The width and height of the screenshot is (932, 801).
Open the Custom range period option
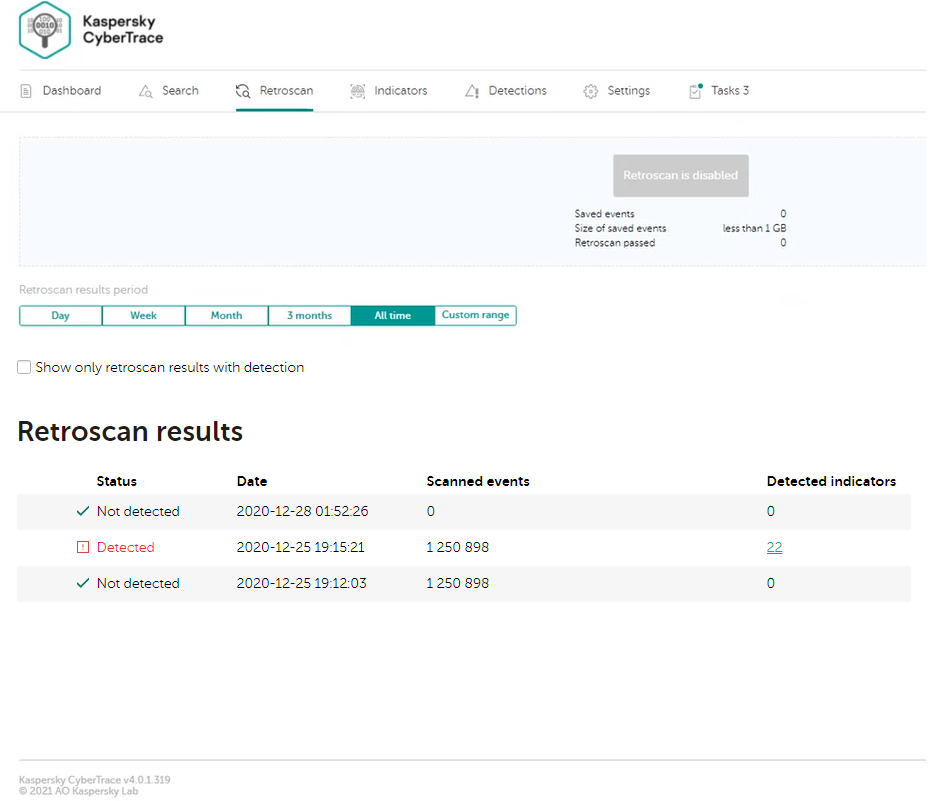click(x=476, y=316)
